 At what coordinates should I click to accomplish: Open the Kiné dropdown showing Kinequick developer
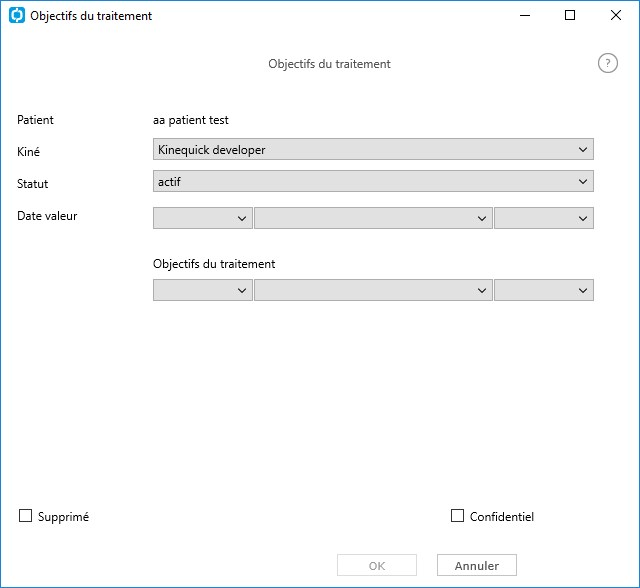(x=373, y=149)
